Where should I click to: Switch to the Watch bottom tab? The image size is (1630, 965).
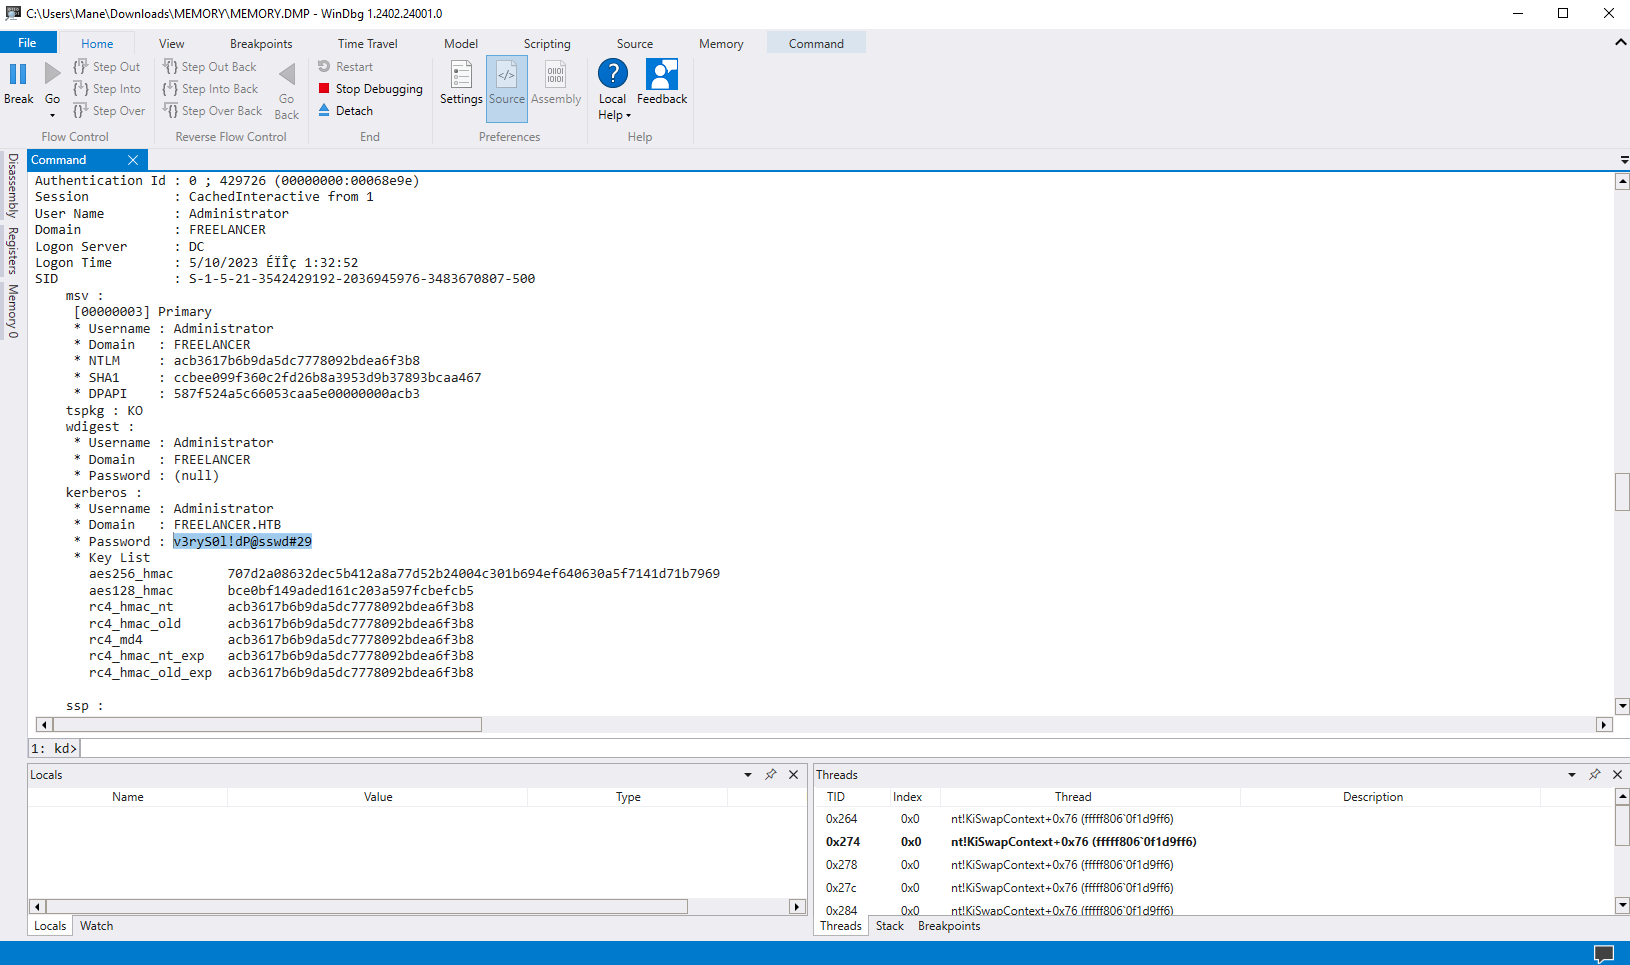pyautogui.click(x=97, y=926)
